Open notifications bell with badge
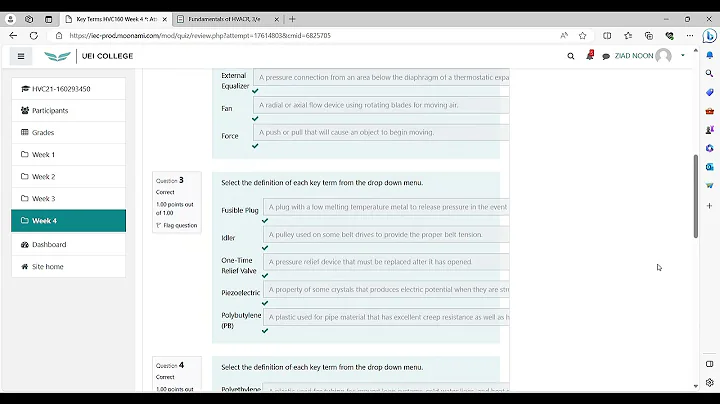This screenshot has height=404, width=720. pyautogui.click(x=590, y=56)
